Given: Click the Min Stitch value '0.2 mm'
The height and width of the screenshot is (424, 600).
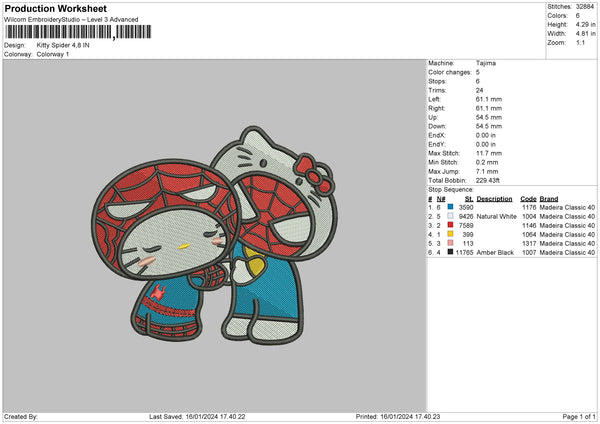Looking at the screenshot, I should point(487,162).
